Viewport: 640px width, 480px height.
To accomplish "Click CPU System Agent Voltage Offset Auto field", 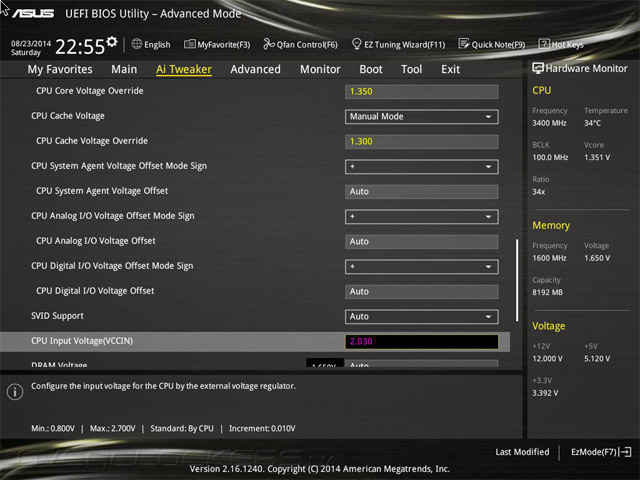I will [422, 191].
